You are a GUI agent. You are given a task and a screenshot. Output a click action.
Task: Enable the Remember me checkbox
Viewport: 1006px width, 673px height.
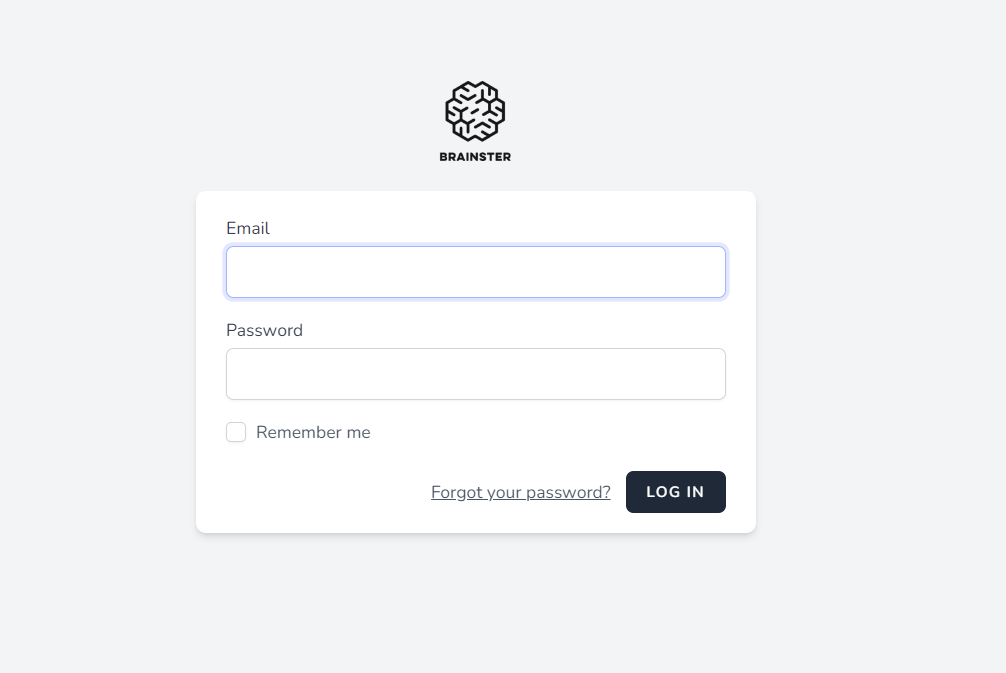click(x=236, y=432)
